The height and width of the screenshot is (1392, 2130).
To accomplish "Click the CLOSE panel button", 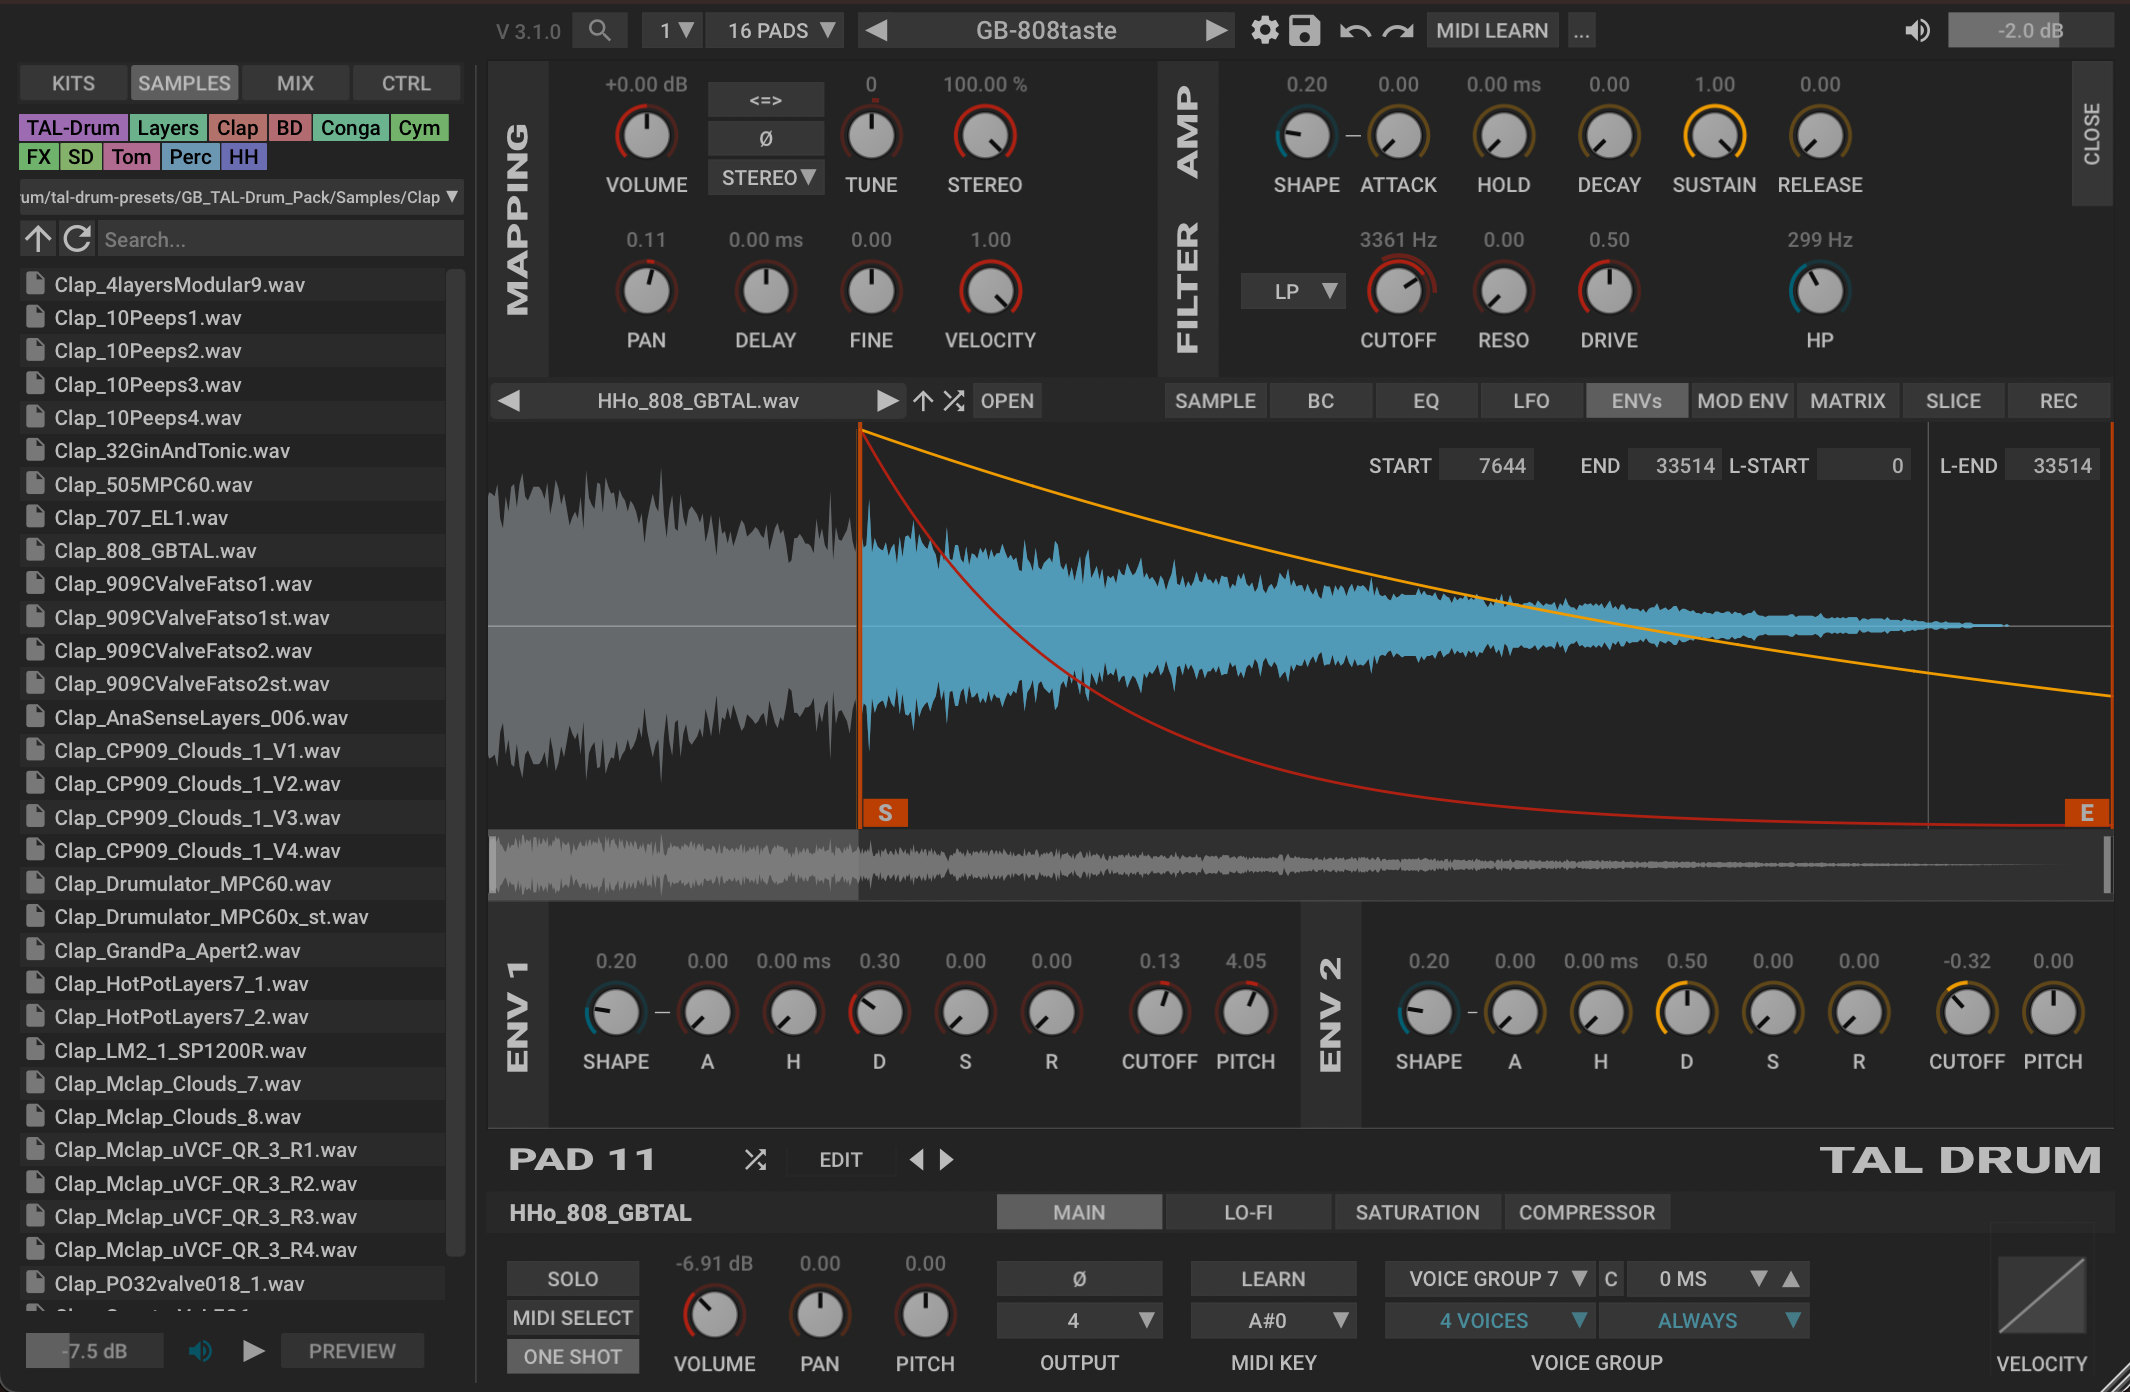I will click(2091, 134).
